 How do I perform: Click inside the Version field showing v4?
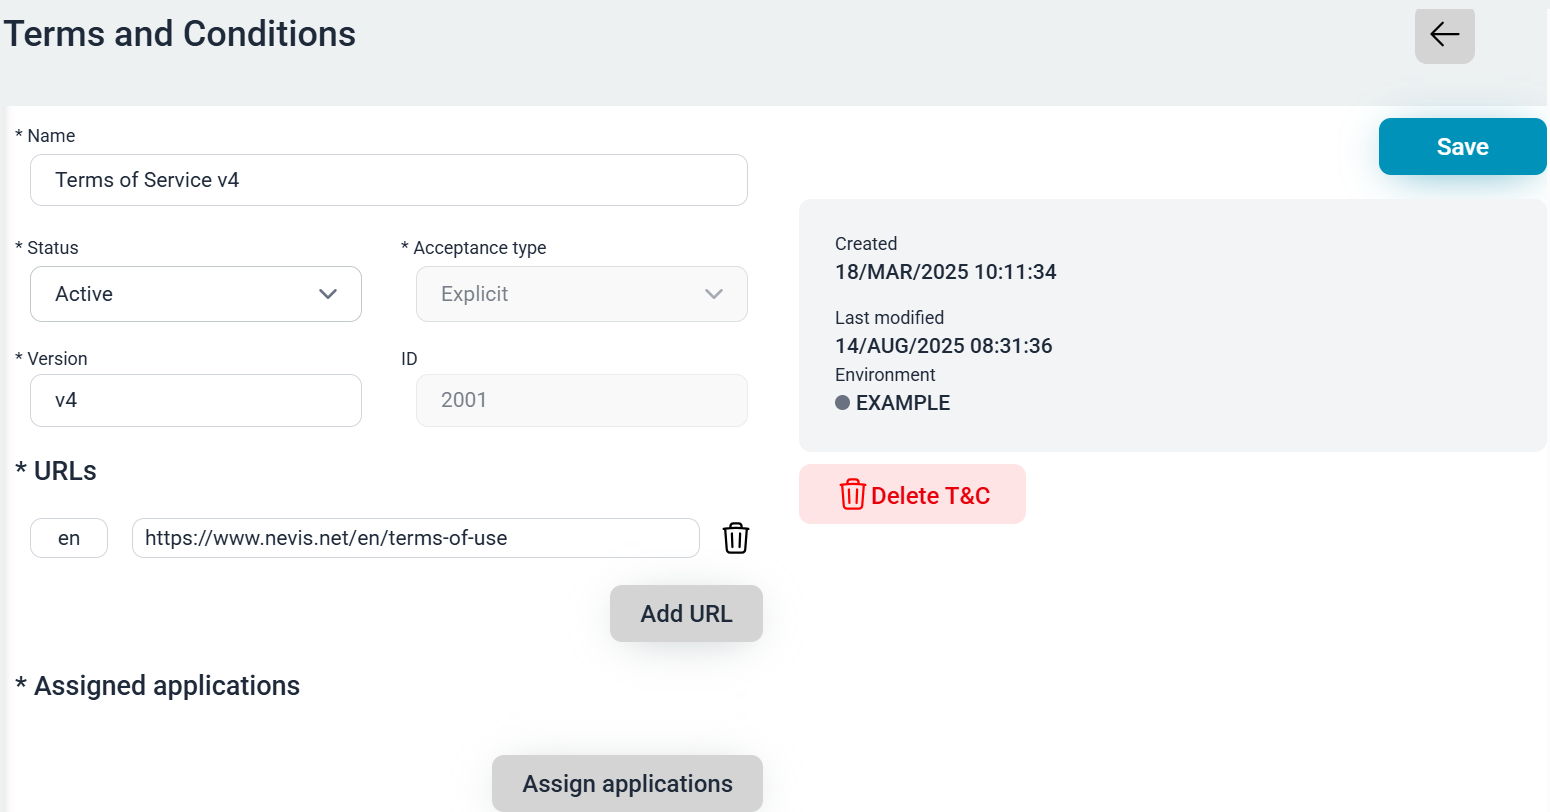point(196,400)
